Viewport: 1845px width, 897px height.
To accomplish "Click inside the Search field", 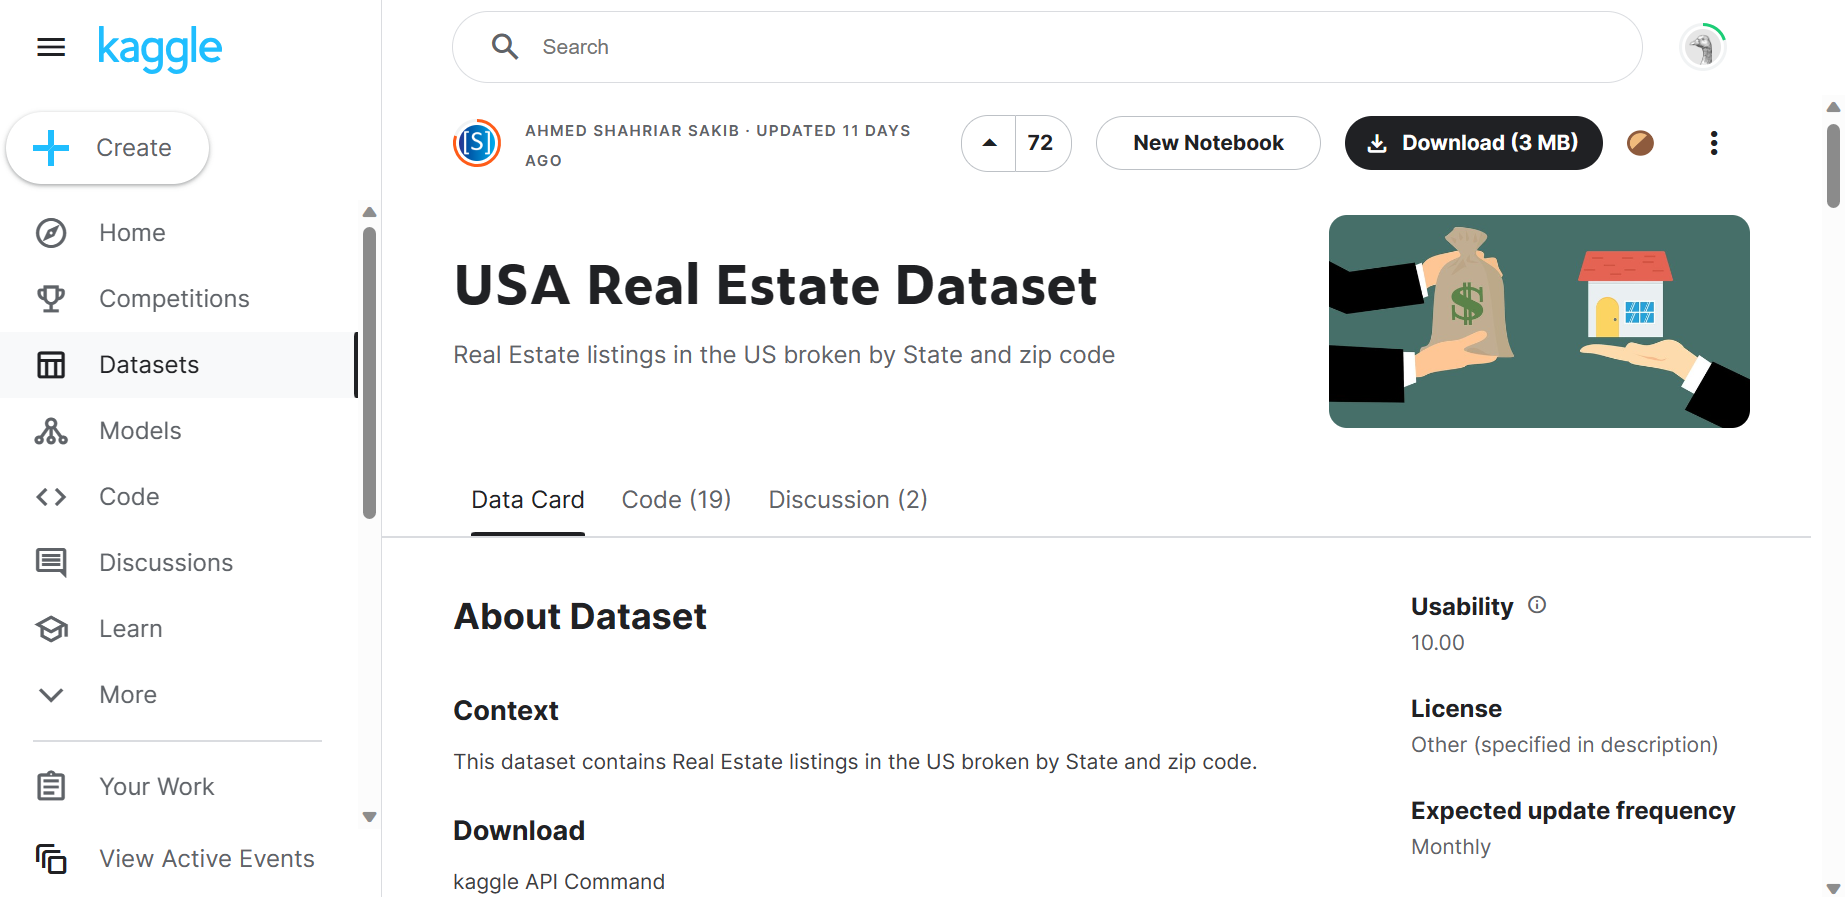I will 1047,47.
